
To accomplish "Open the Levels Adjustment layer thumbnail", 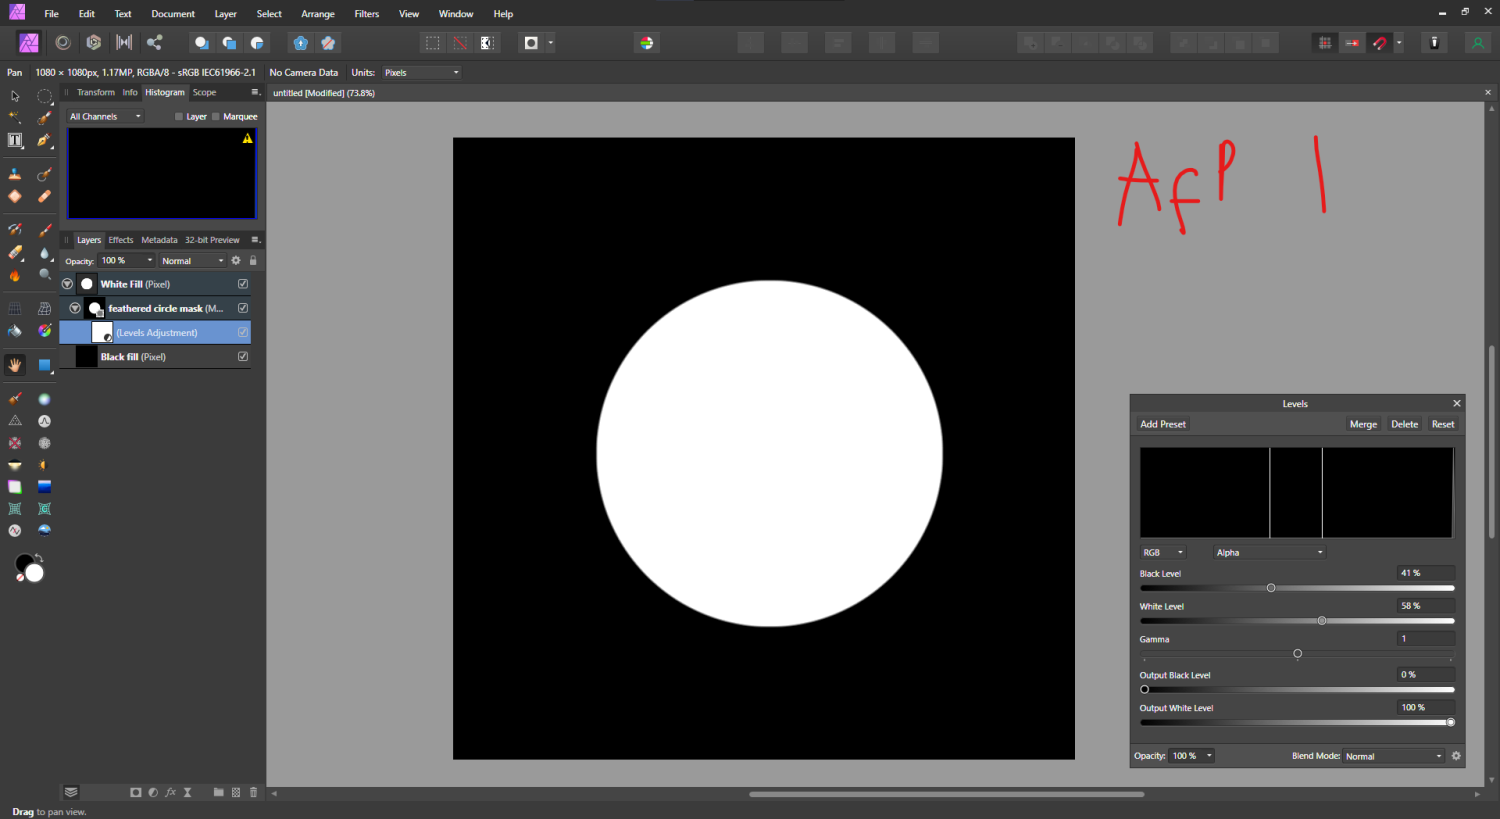I will (102, 332).
